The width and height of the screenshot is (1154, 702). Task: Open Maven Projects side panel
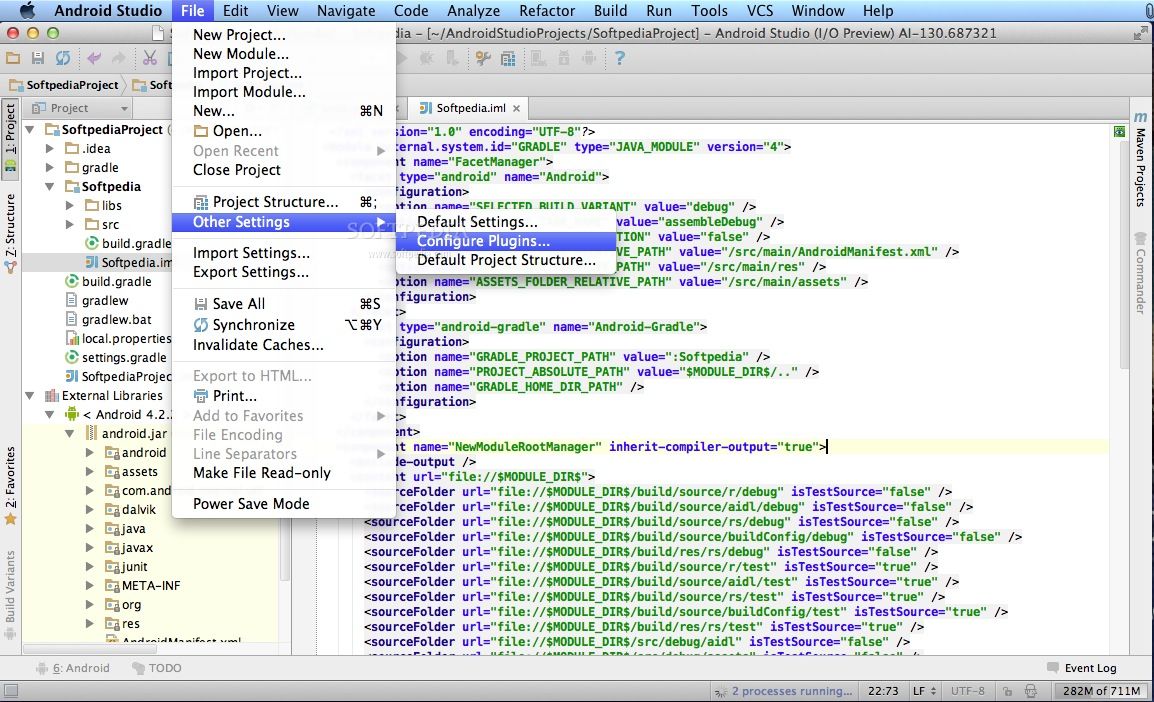pos(1140,159)
